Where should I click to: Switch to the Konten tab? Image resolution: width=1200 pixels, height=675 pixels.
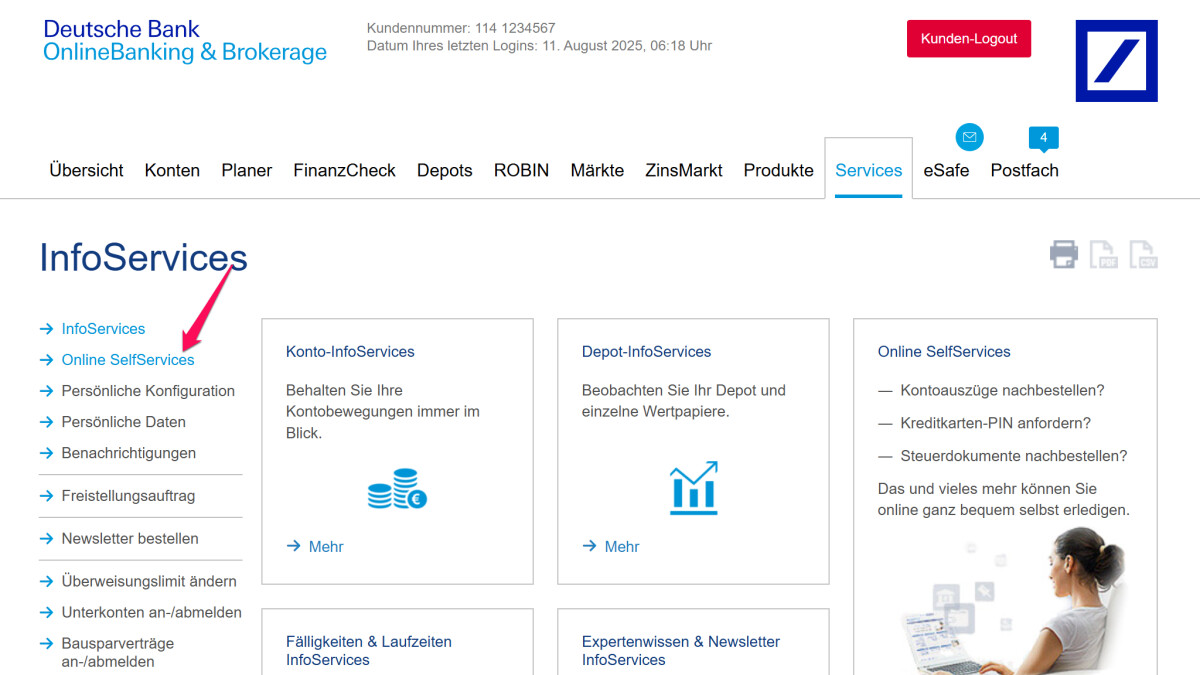171,170
